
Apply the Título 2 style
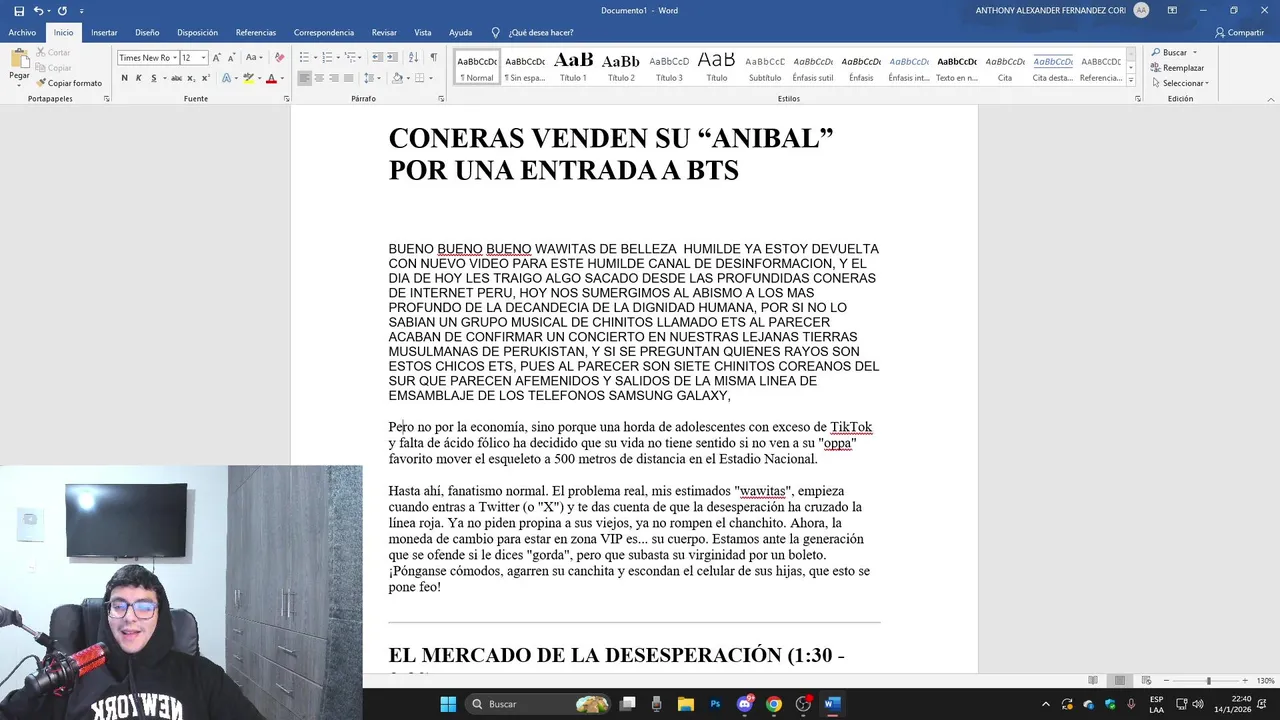[621, 67]
